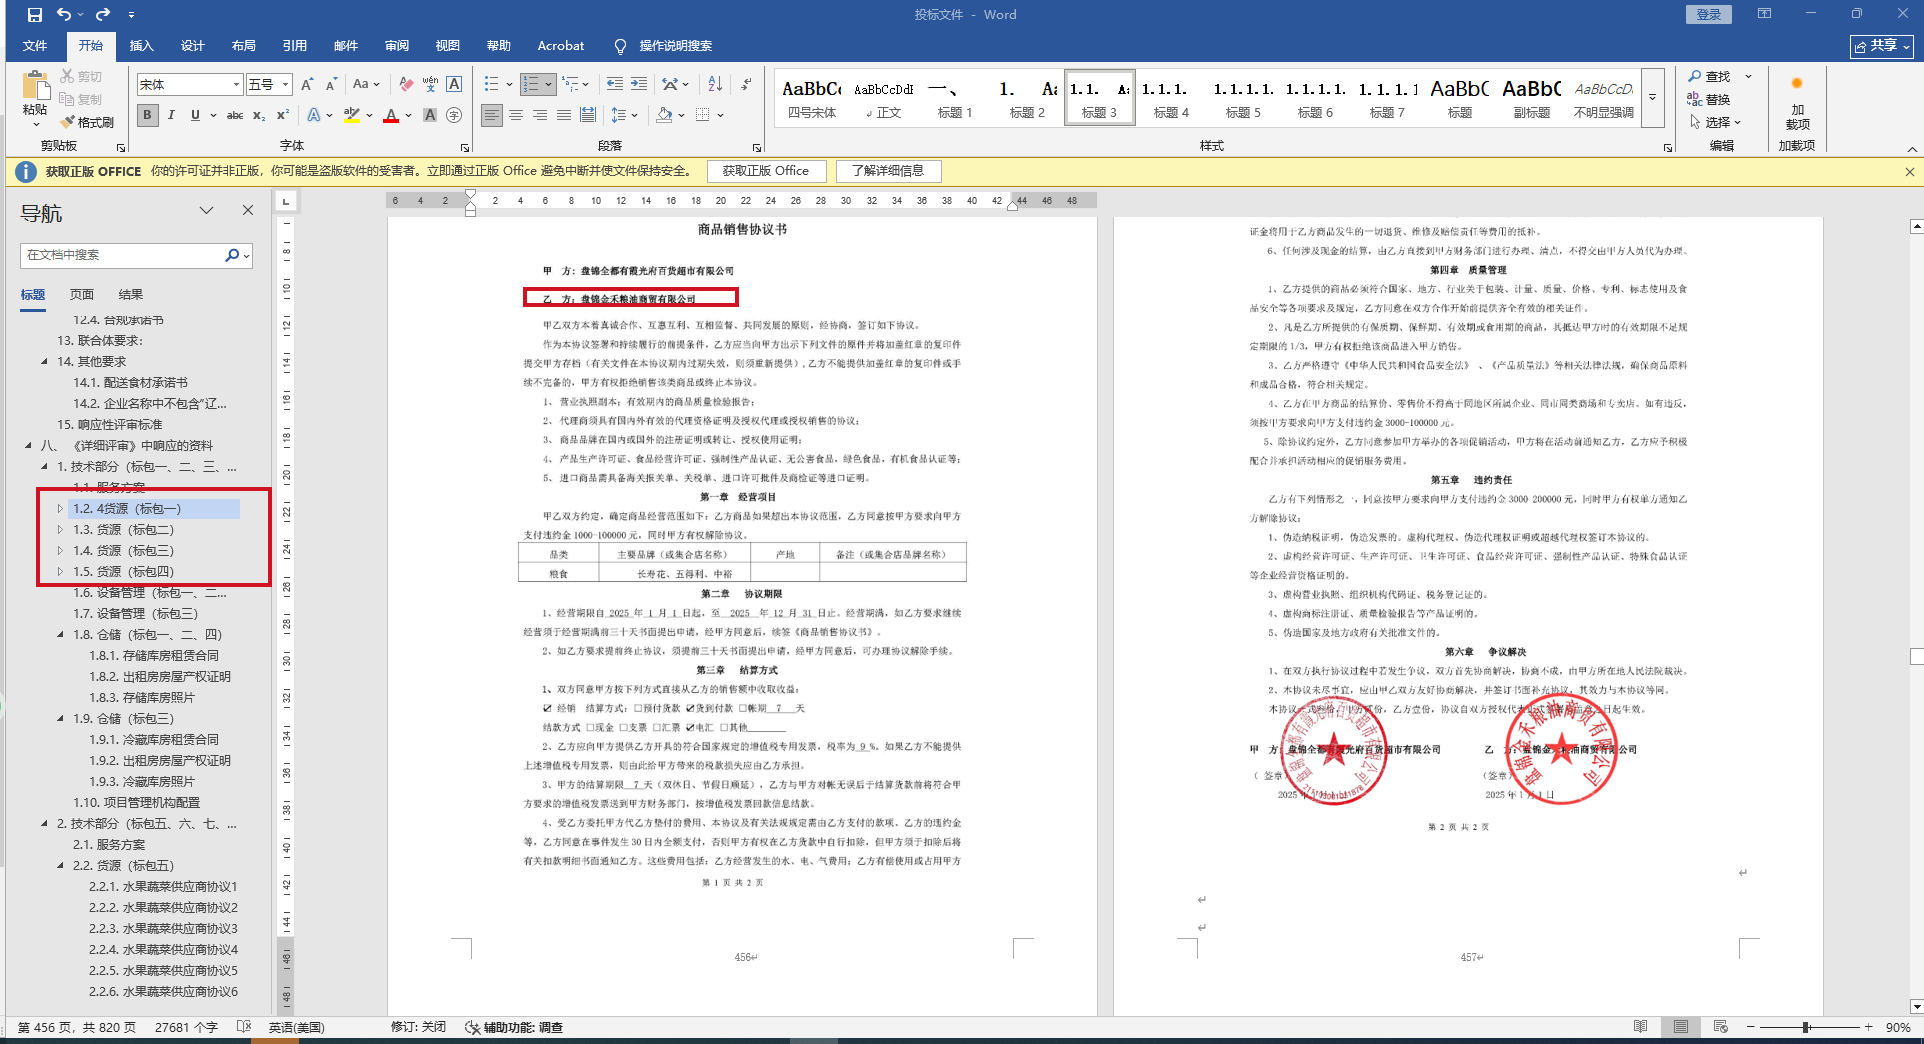Viewport: 1924px width, 1044px height.
Task: Switch to read mode view in the status bar
Action: click(x=1641, y=1027)
